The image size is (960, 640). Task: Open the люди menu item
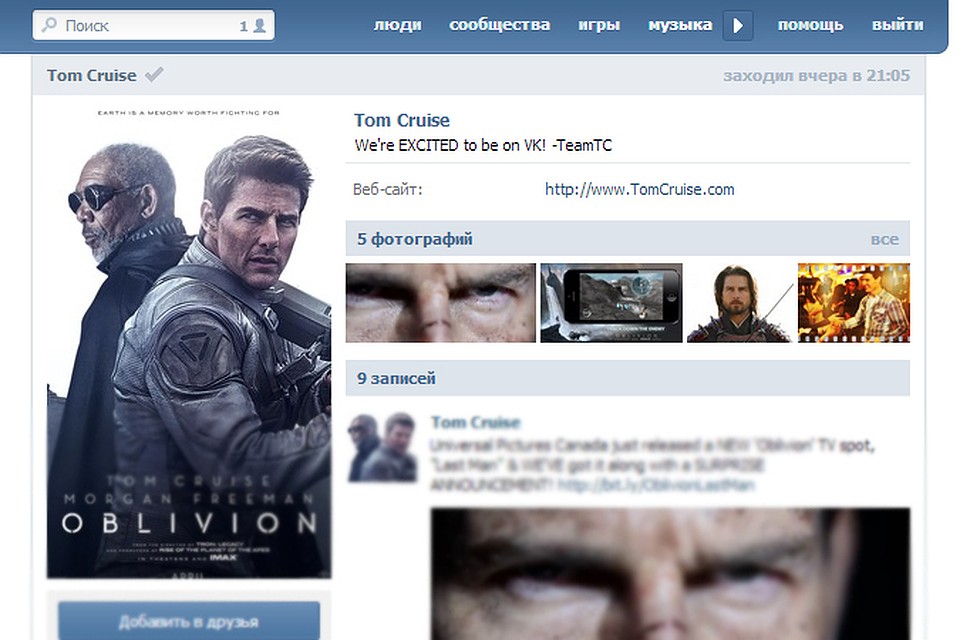[x=397, y=25]
